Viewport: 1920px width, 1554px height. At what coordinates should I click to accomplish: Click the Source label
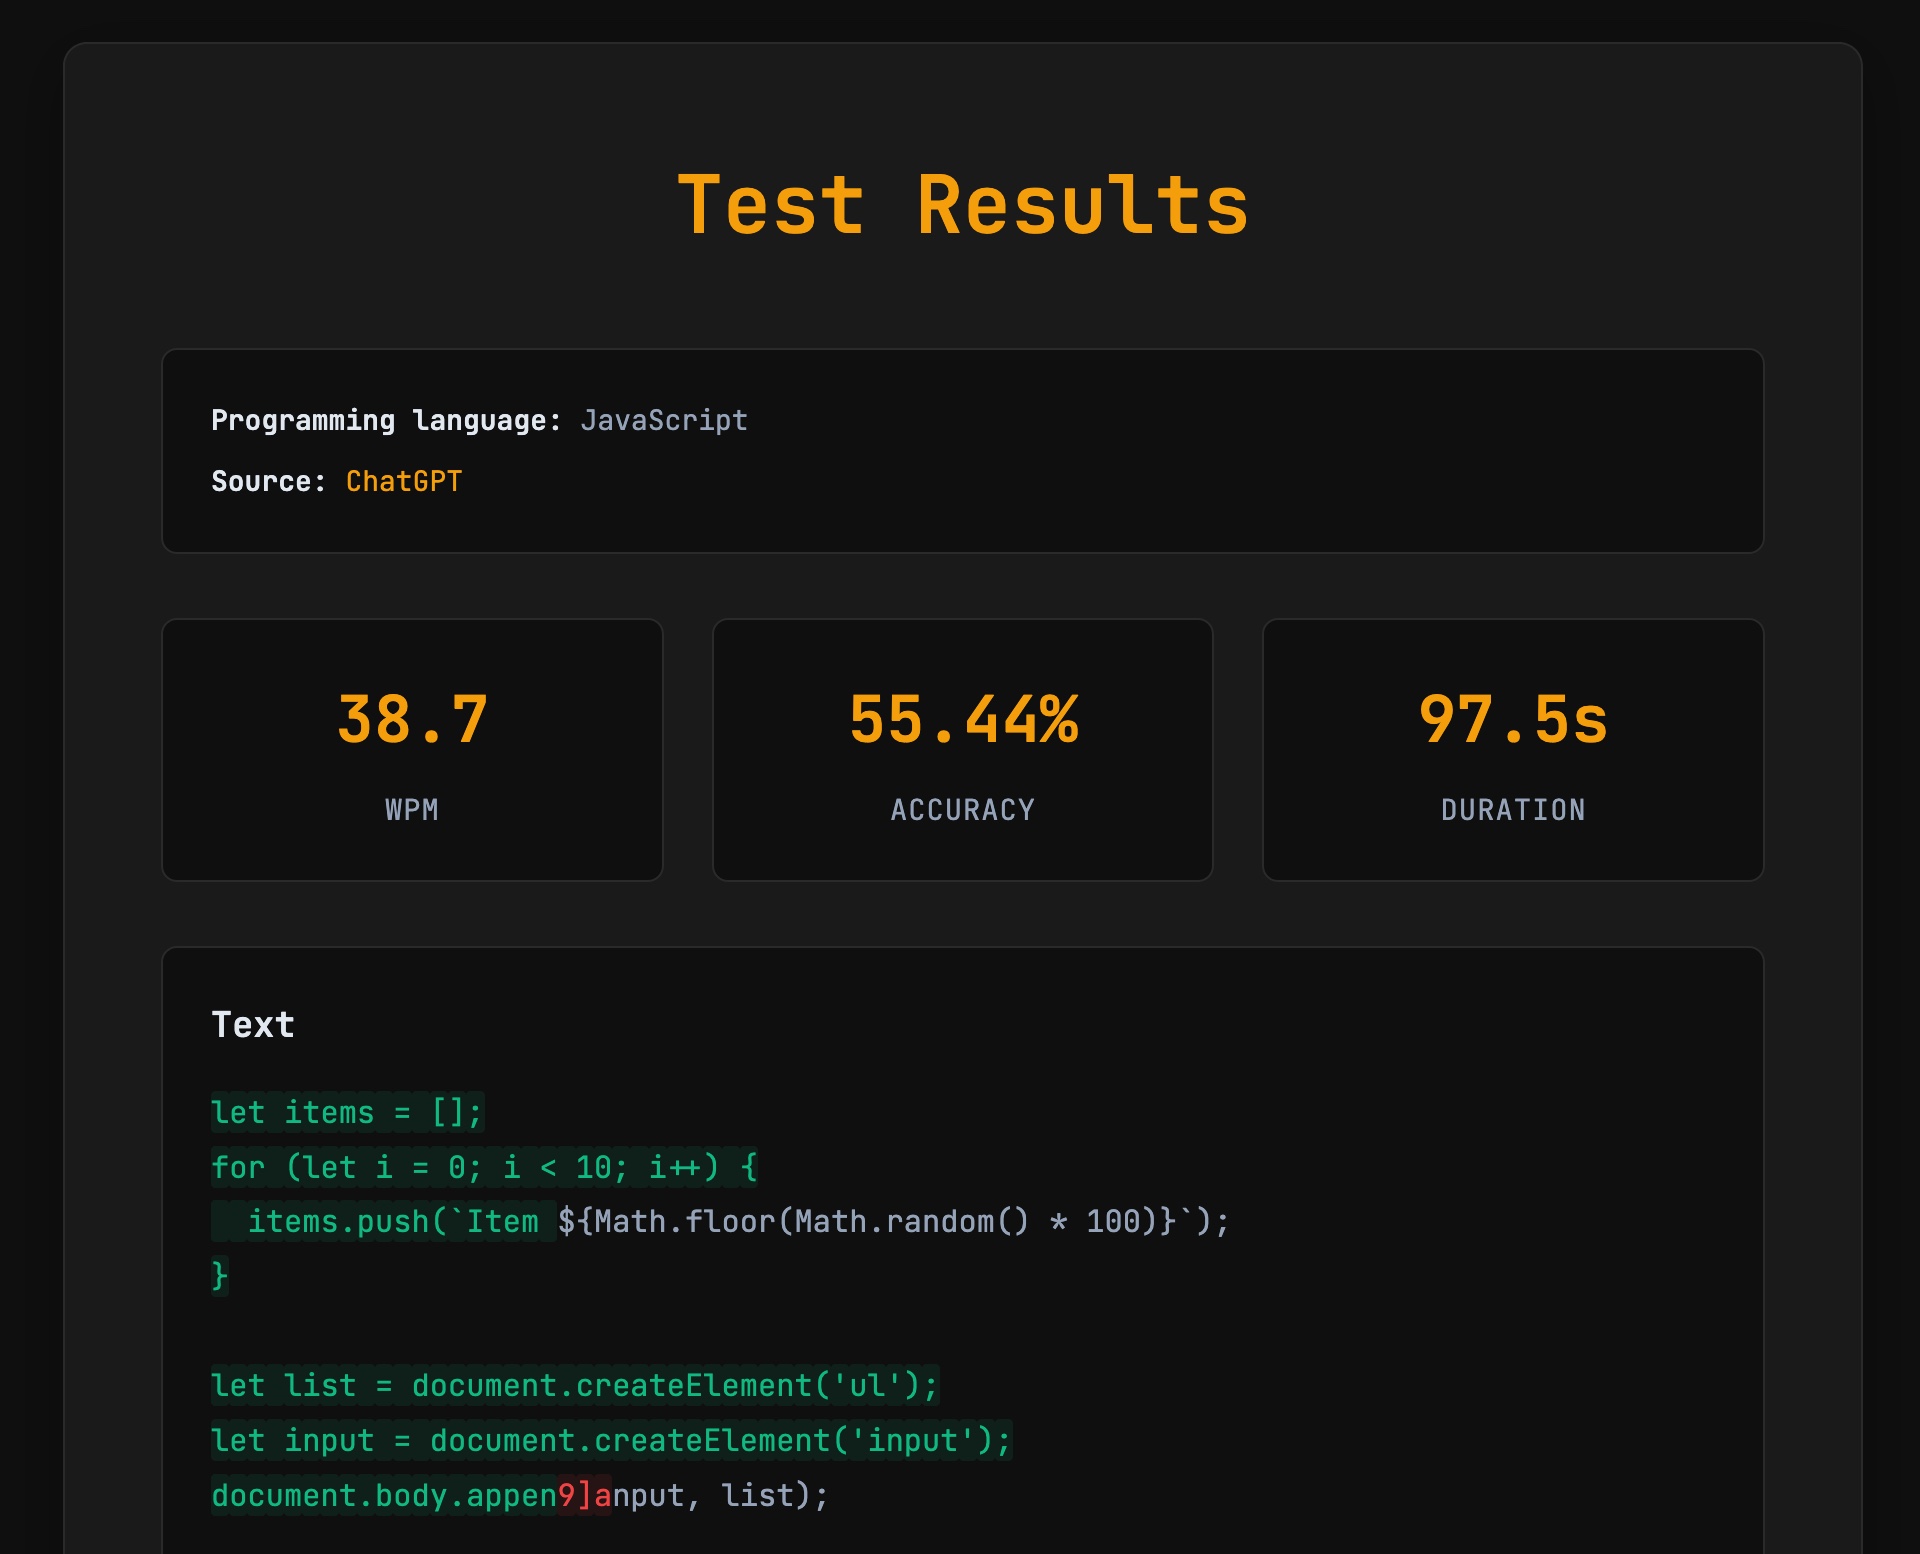[x=269, y=481]
